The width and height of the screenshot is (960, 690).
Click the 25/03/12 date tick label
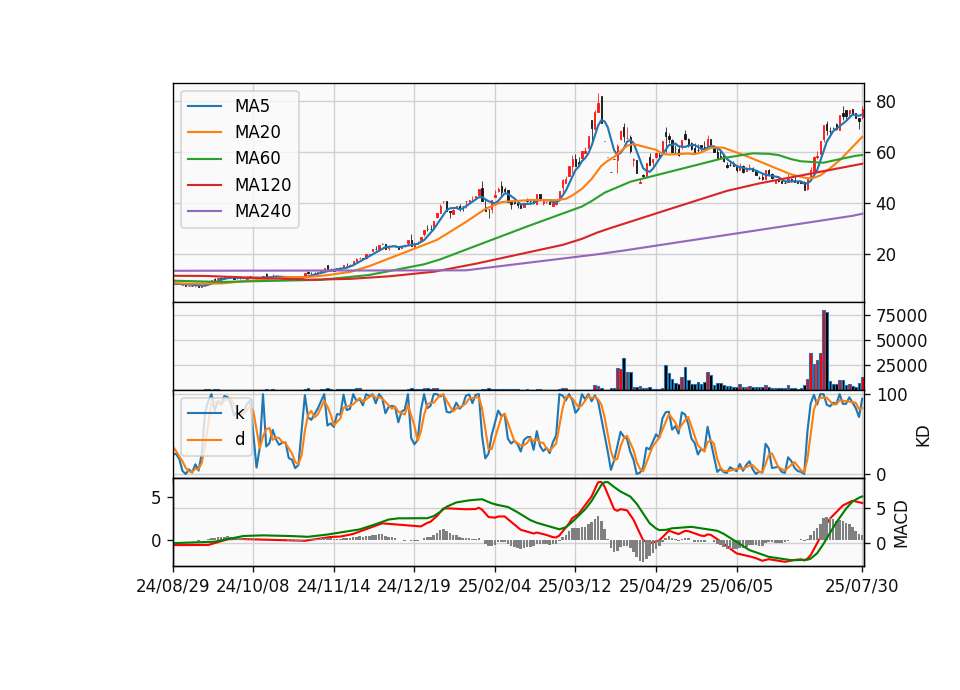(x=575, y=587)
